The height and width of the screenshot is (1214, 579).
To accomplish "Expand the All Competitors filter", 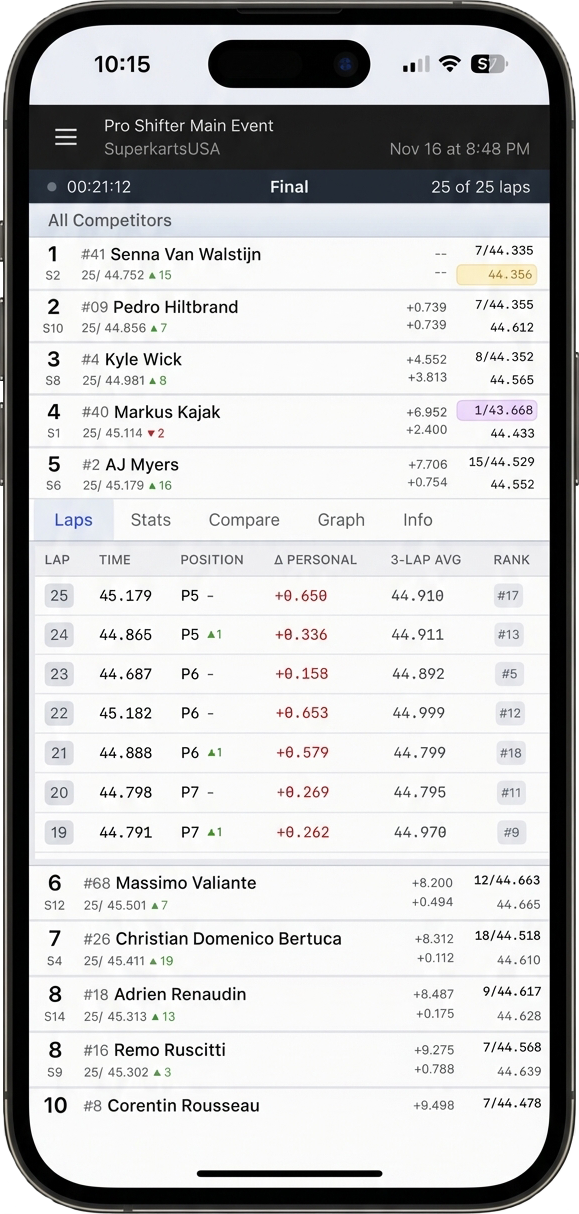I will click(110, 220).
